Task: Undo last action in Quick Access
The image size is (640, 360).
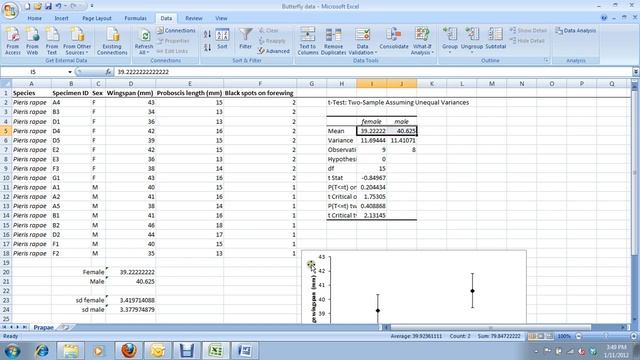Action: 58,6
